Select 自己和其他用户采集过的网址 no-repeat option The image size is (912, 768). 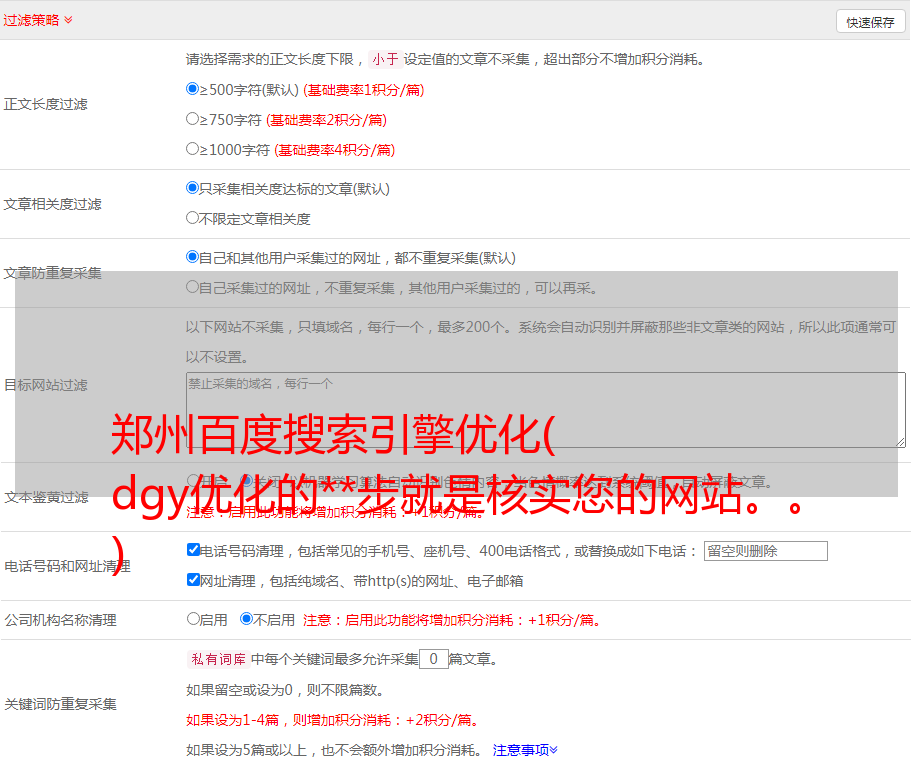point(192,257)
